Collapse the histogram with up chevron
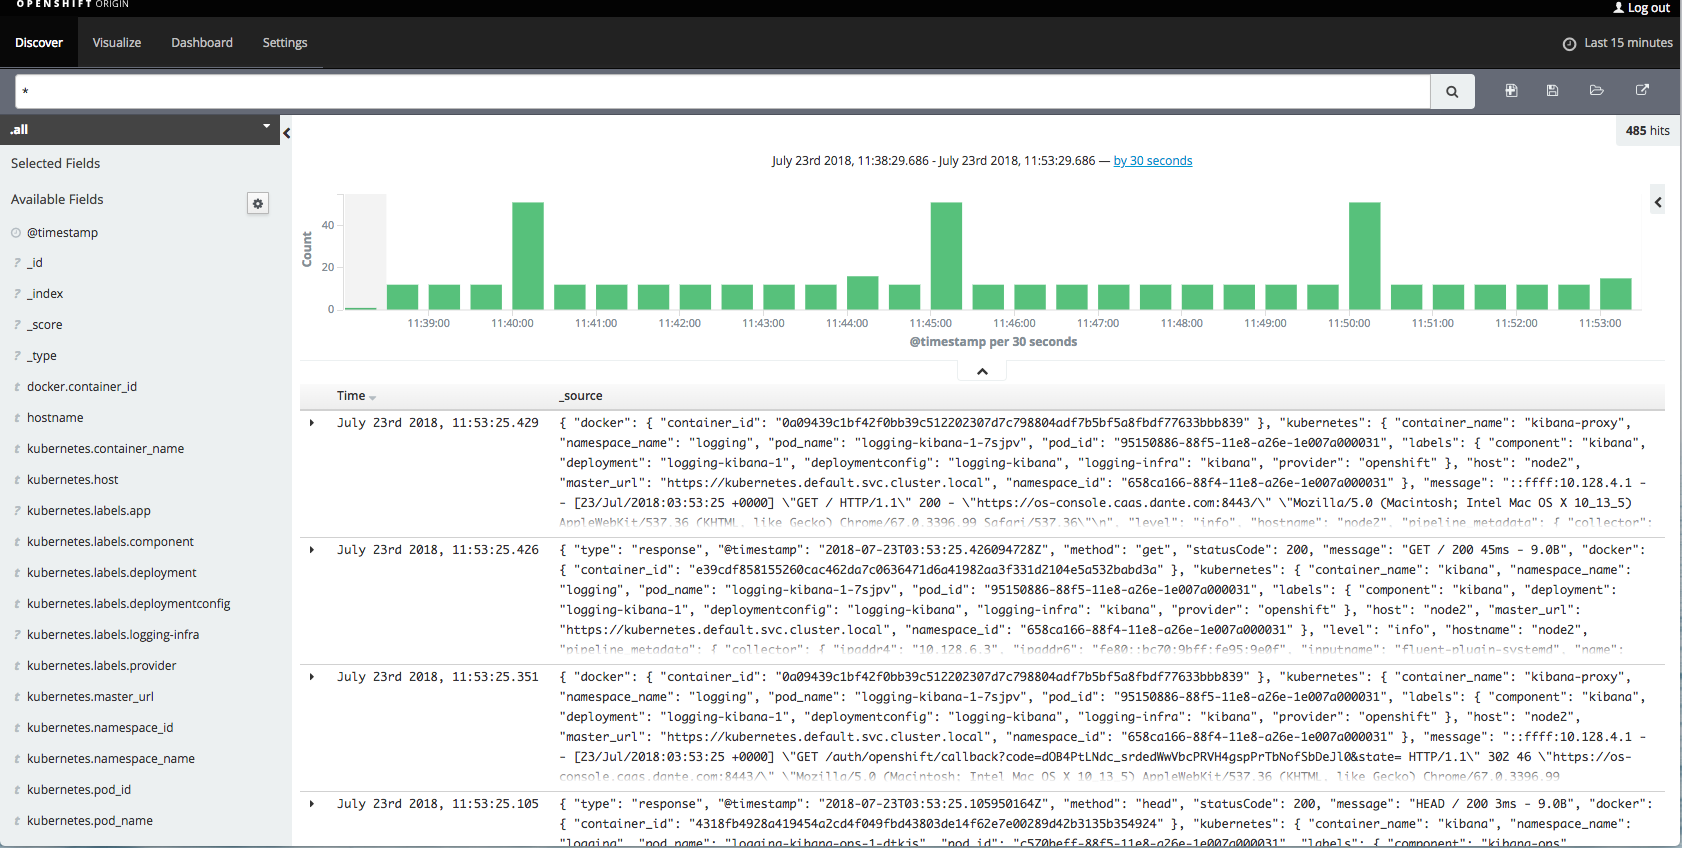 click(x=982, y=371)
